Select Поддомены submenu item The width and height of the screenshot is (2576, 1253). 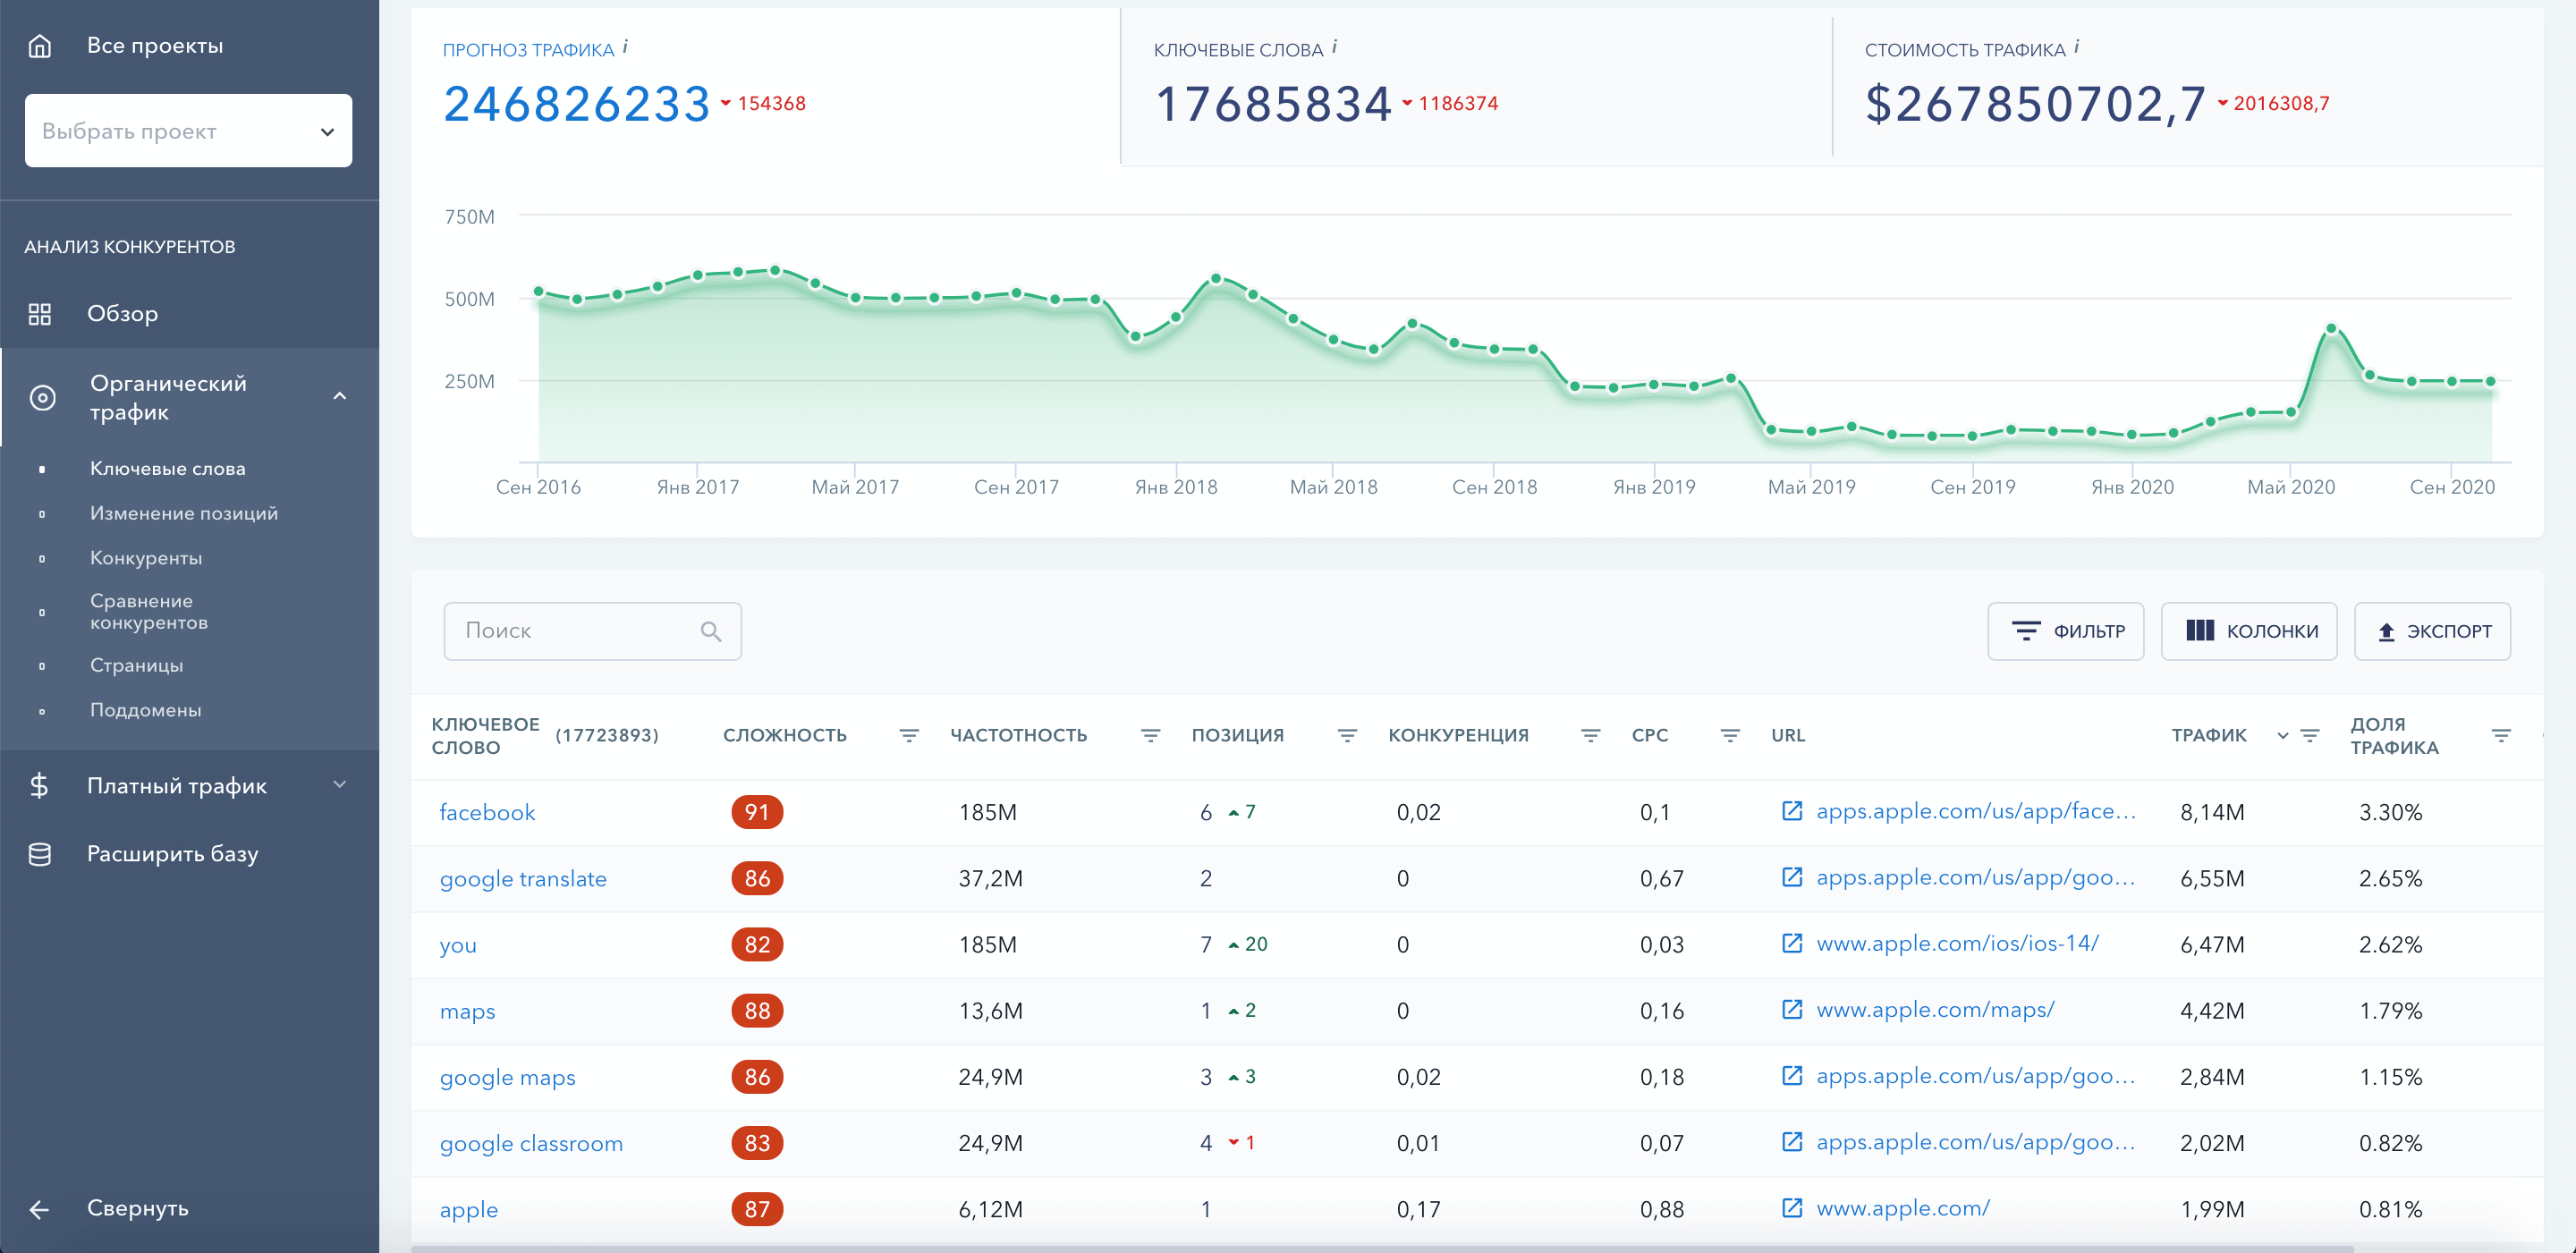click(x=146, y=710)
